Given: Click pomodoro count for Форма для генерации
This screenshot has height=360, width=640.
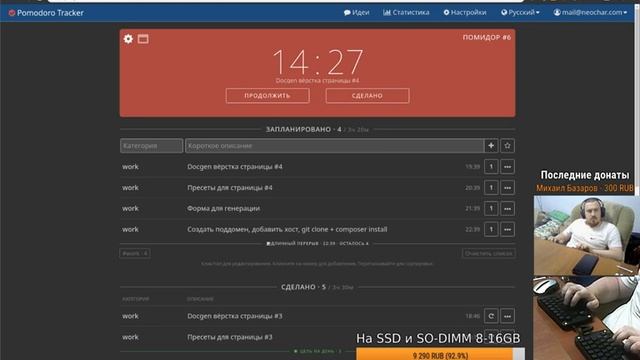Looking at the screenshot, I should [491, 209].
